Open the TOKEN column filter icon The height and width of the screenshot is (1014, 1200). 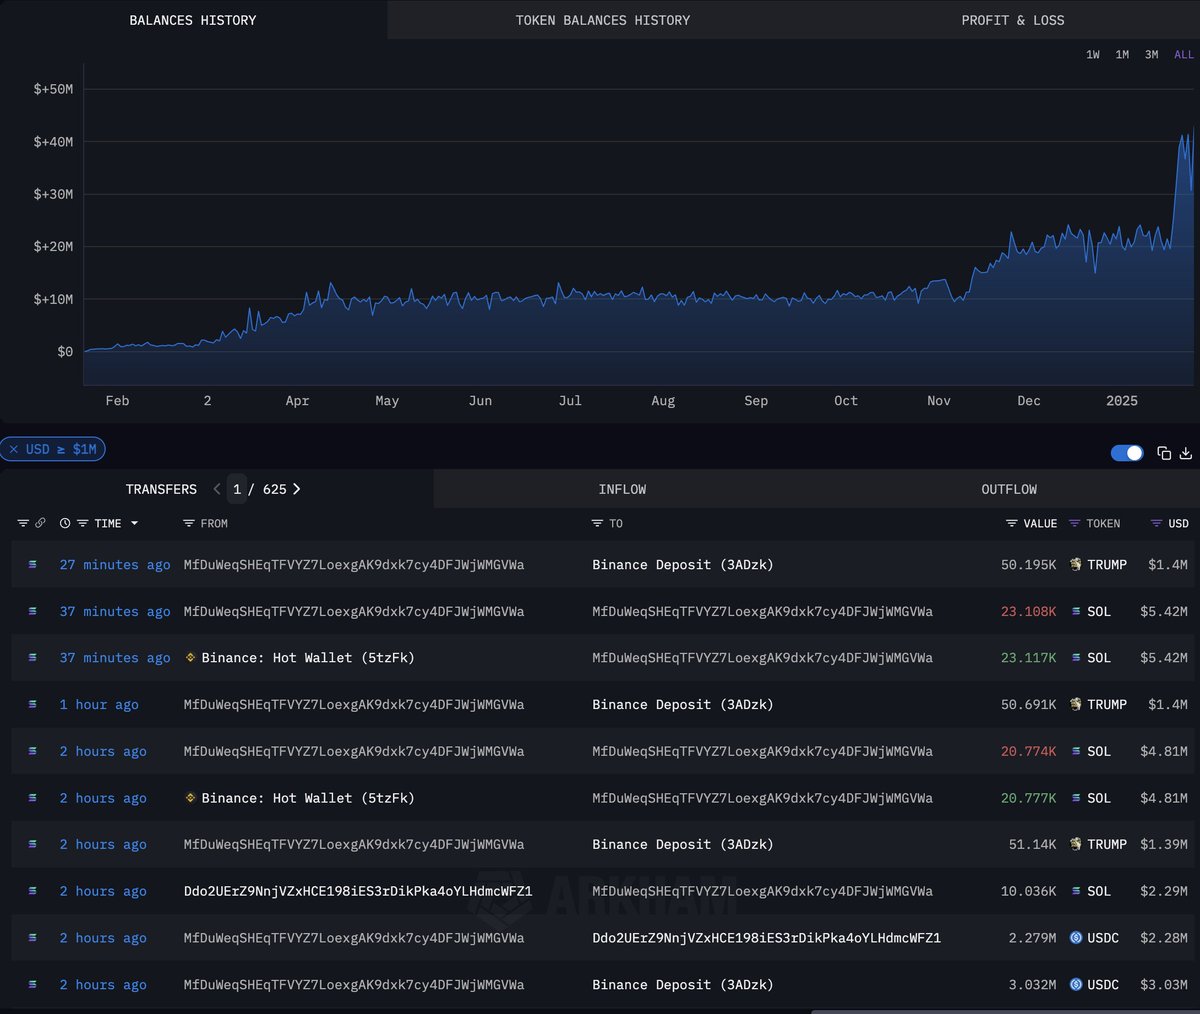1075,523
